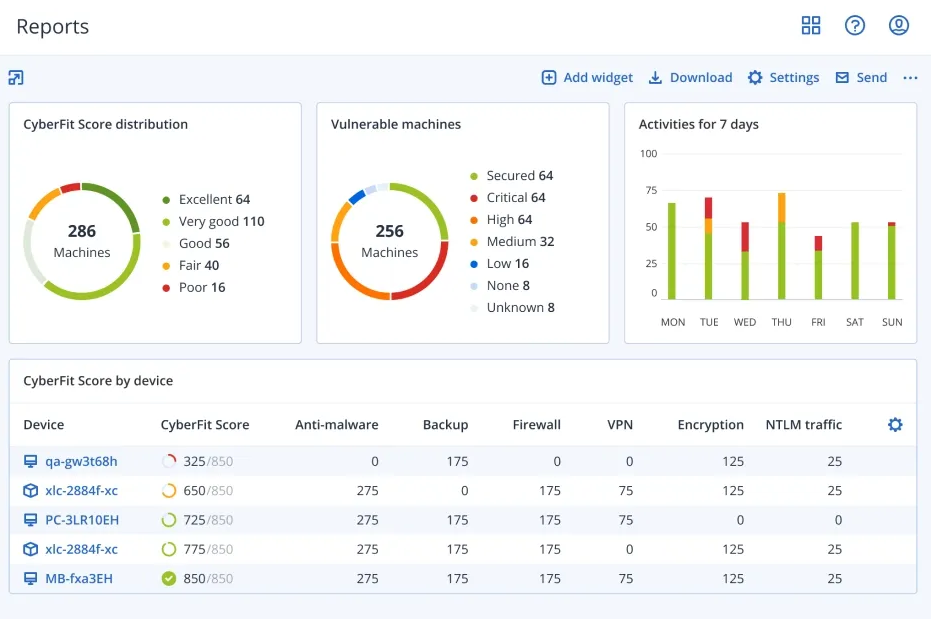The image size is (931, 619).
Task: Open report Settings
Action: (783, 78)
